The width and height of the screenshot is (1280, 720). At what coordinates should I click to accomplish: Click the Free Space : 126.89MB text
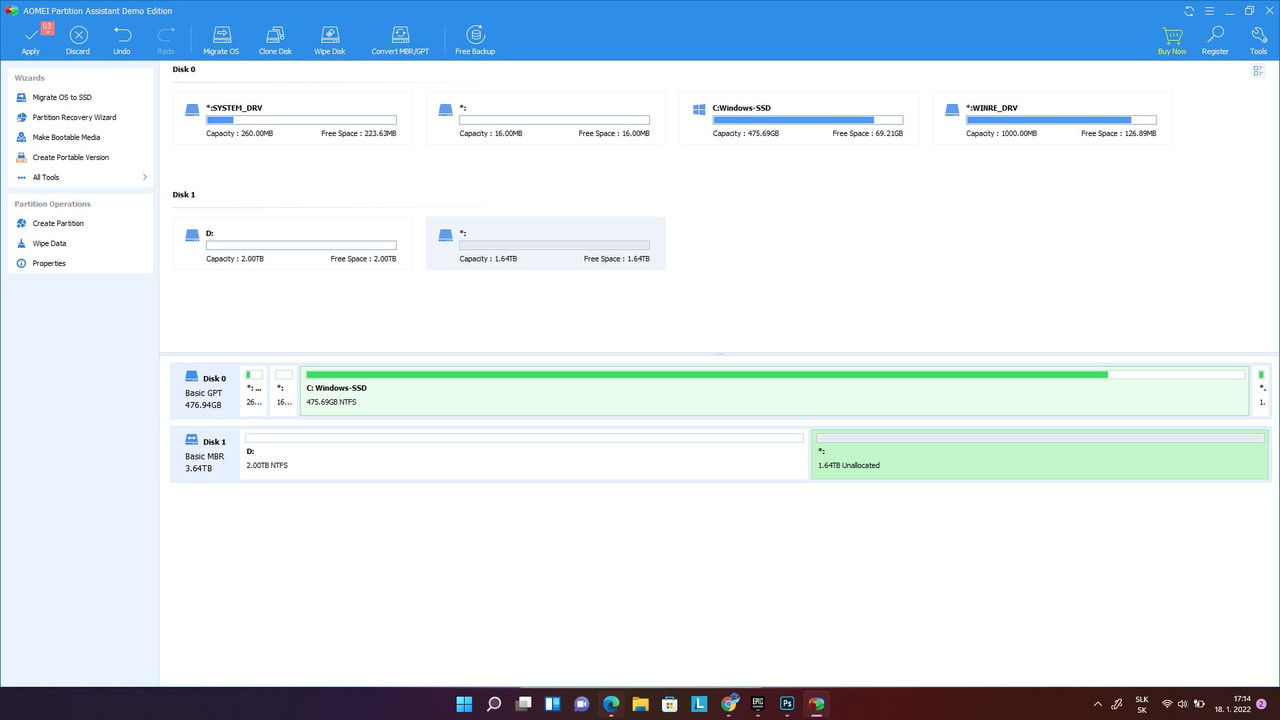[1119, 133]
